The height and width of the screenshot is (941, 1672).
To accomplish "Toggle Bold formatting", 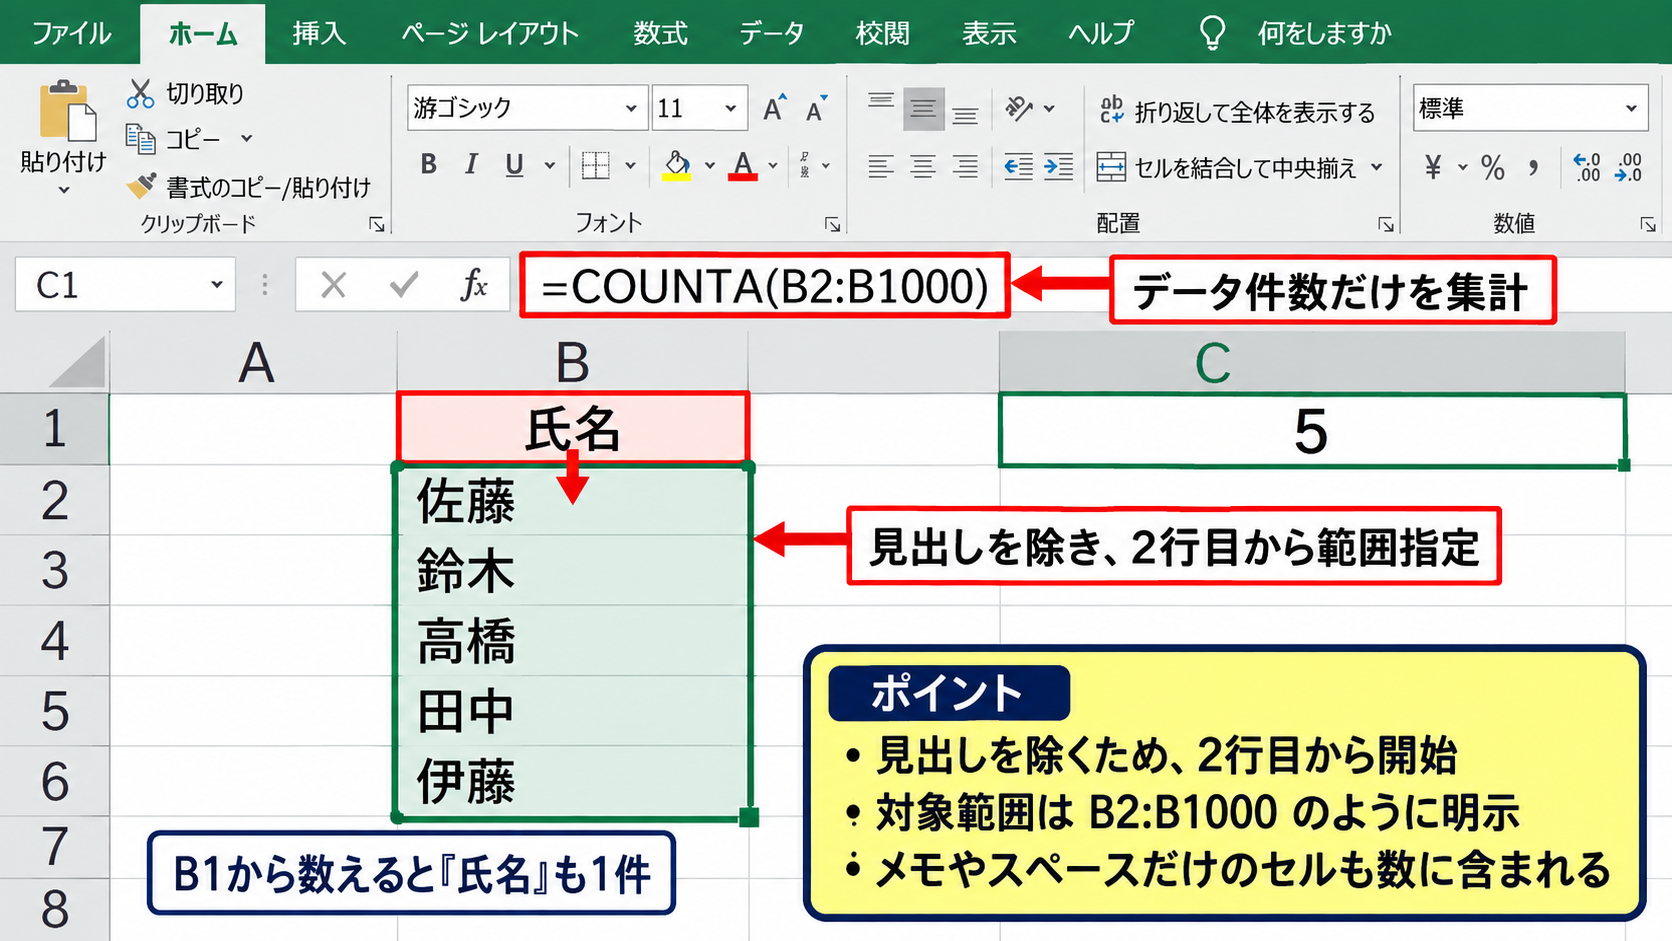I will pos(428,165).
